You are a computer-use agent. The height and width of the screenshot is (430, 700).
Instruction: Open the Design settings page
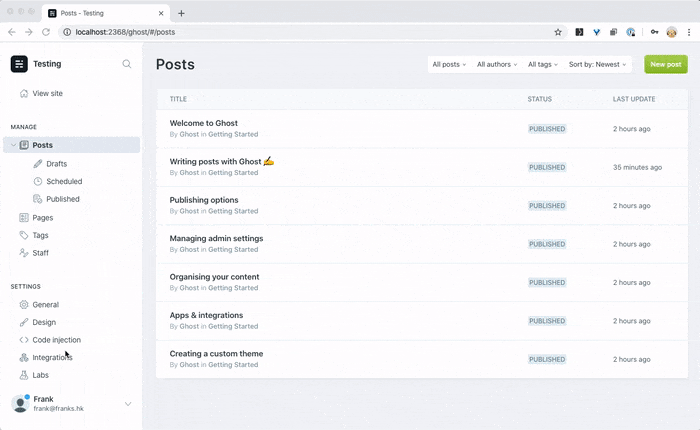pyautogui.click(x=44, y=322)
